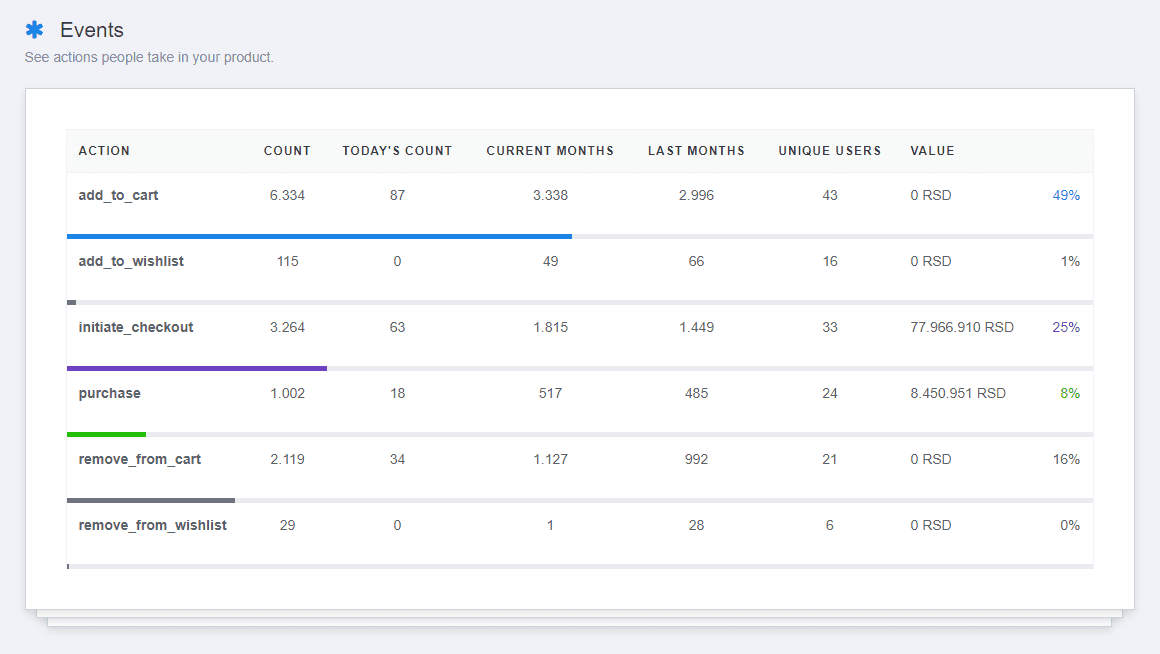Click the gray remove_from_cart progress bar
Screen dimensions: 1160x654
click(x=151, y=501)
